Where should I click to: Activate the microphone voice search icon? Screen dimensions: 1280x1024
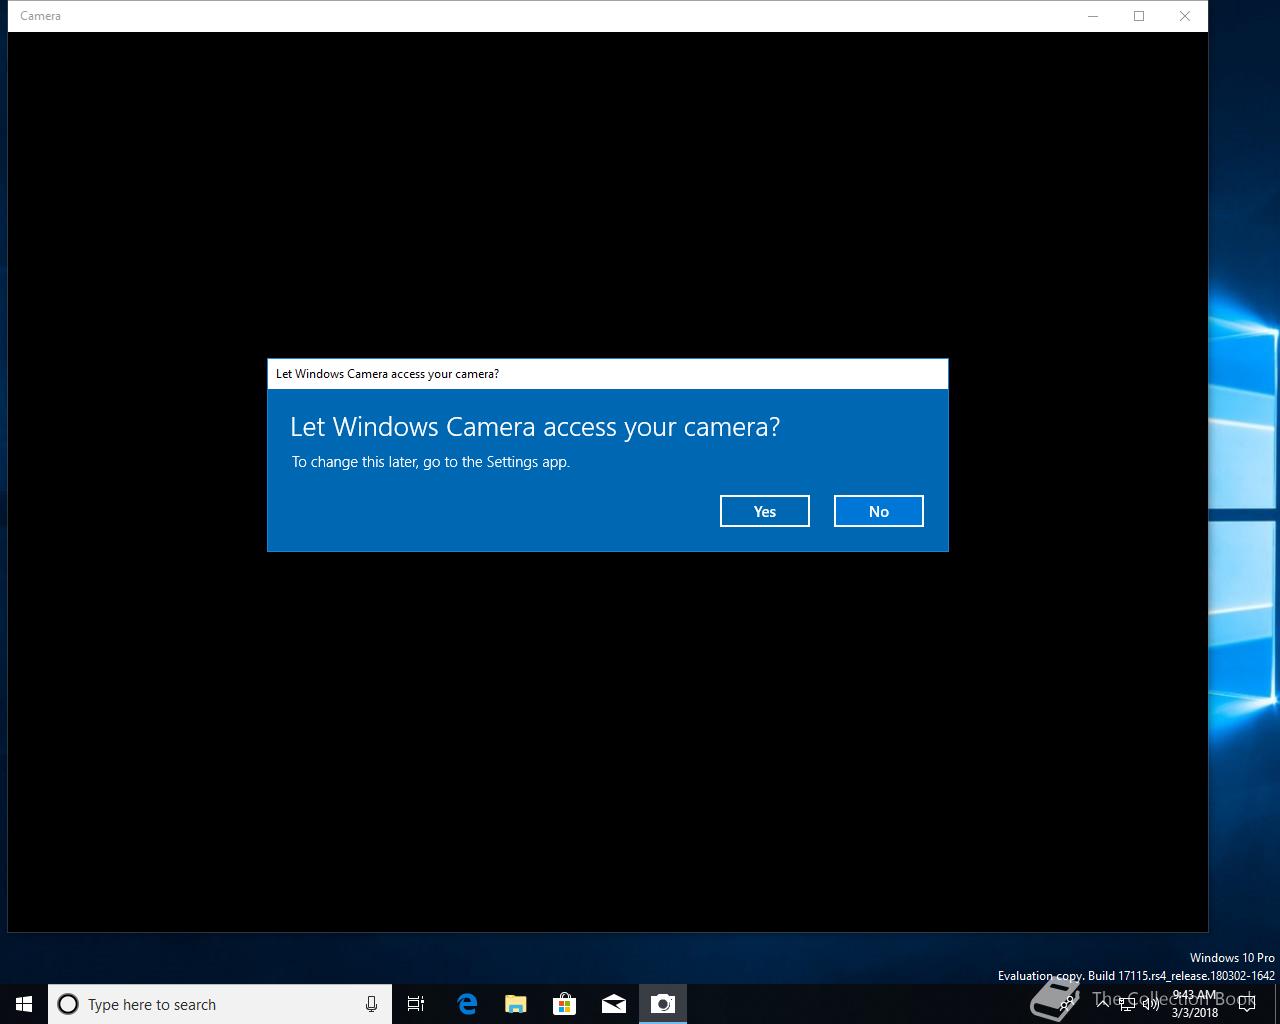click(371, 1004)
